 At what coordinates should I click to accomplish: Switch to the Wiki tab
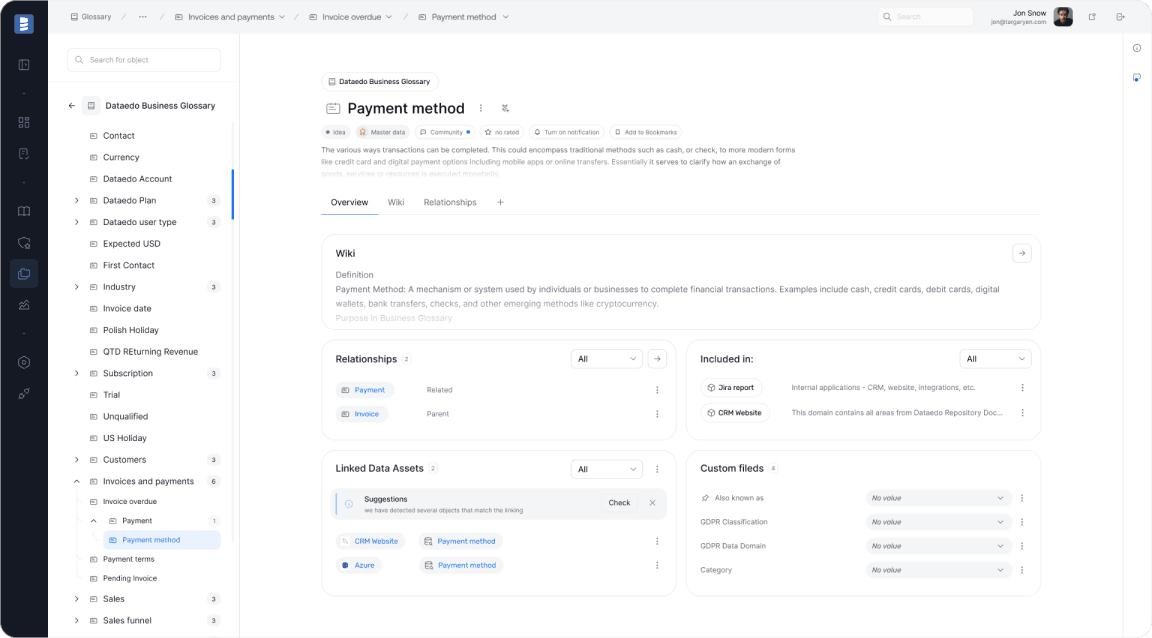tap(395, 201)
